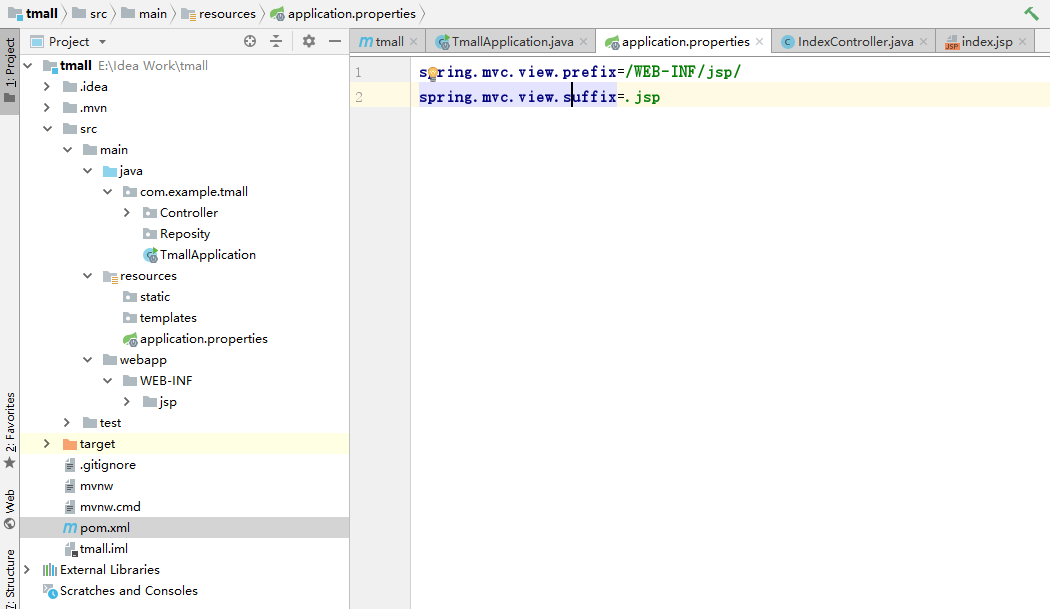This screenshot has width=1050, height=609.
Task: Toggle the Structure tool window
Action: pyautogui.click(x=10, y=578)
